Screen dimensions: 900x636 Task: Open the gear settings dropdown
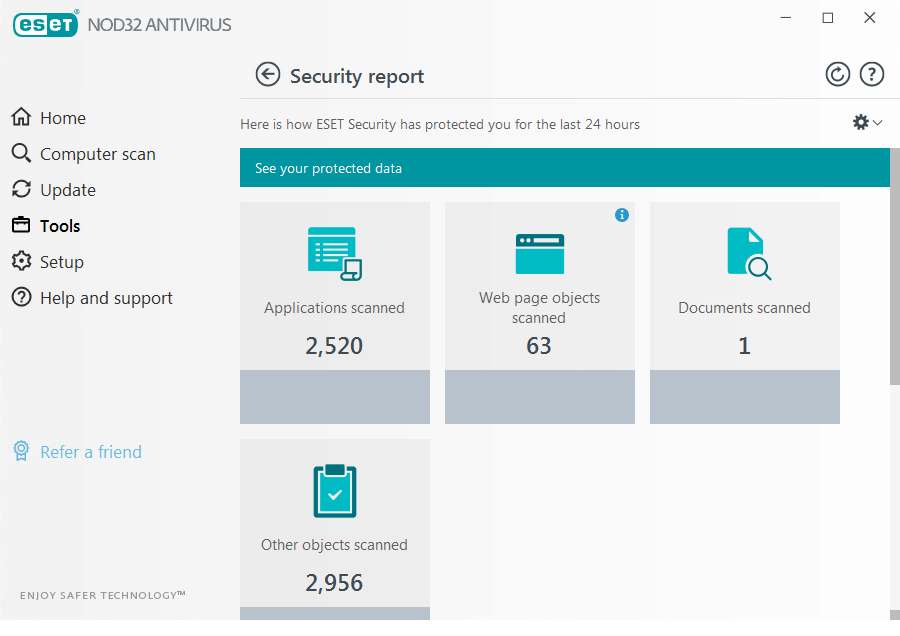point(859,123)
